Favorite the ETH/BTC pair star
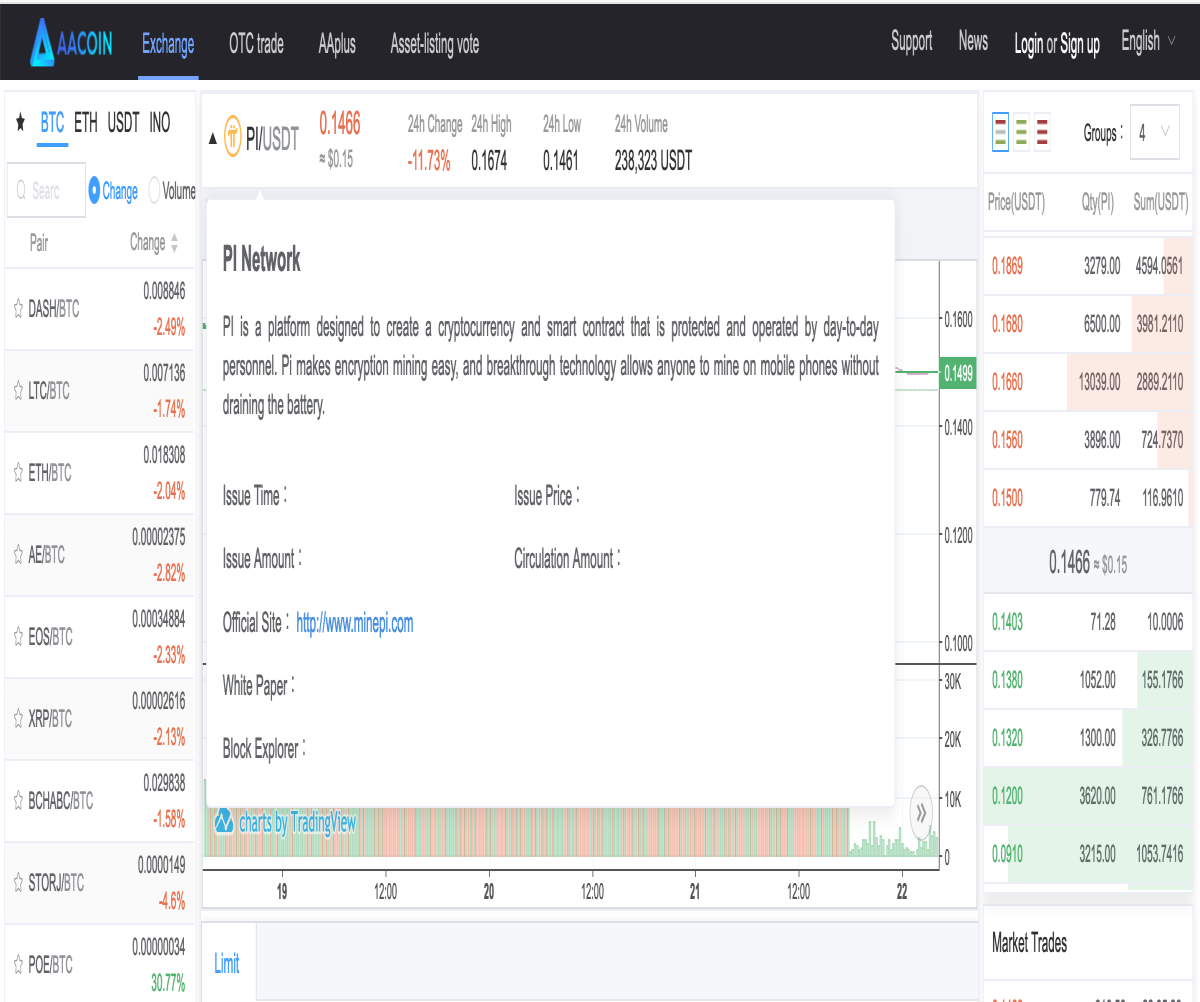 point(18,473)
